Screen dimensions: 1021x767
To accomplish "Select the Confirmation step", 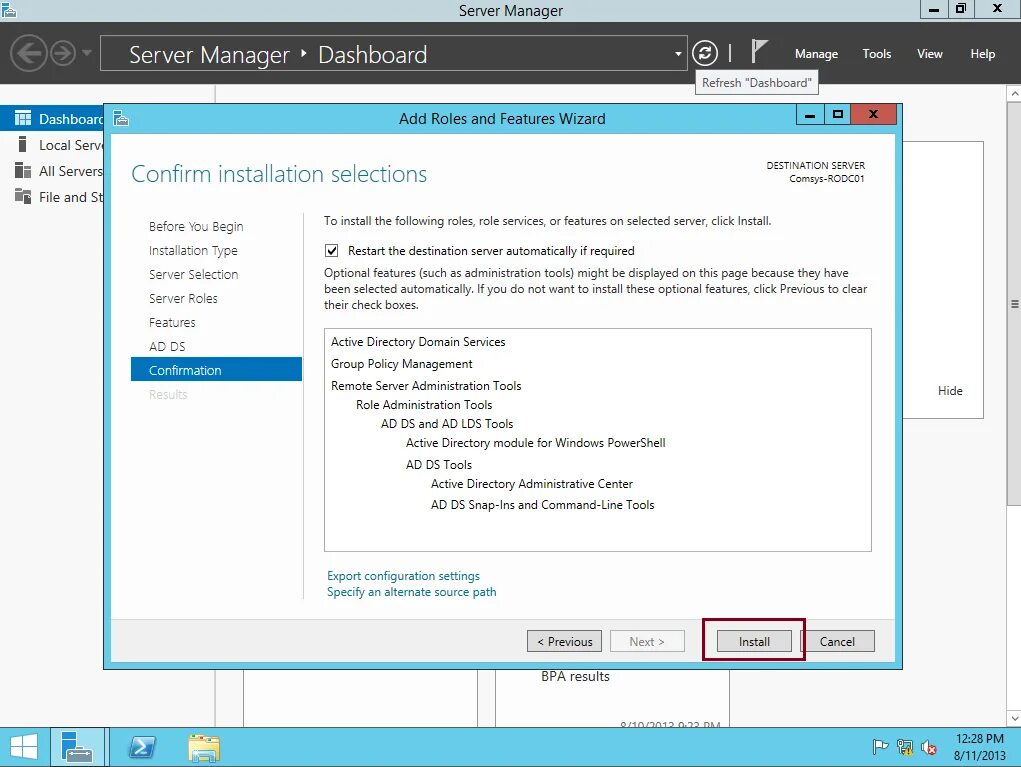I will point(216,369).
